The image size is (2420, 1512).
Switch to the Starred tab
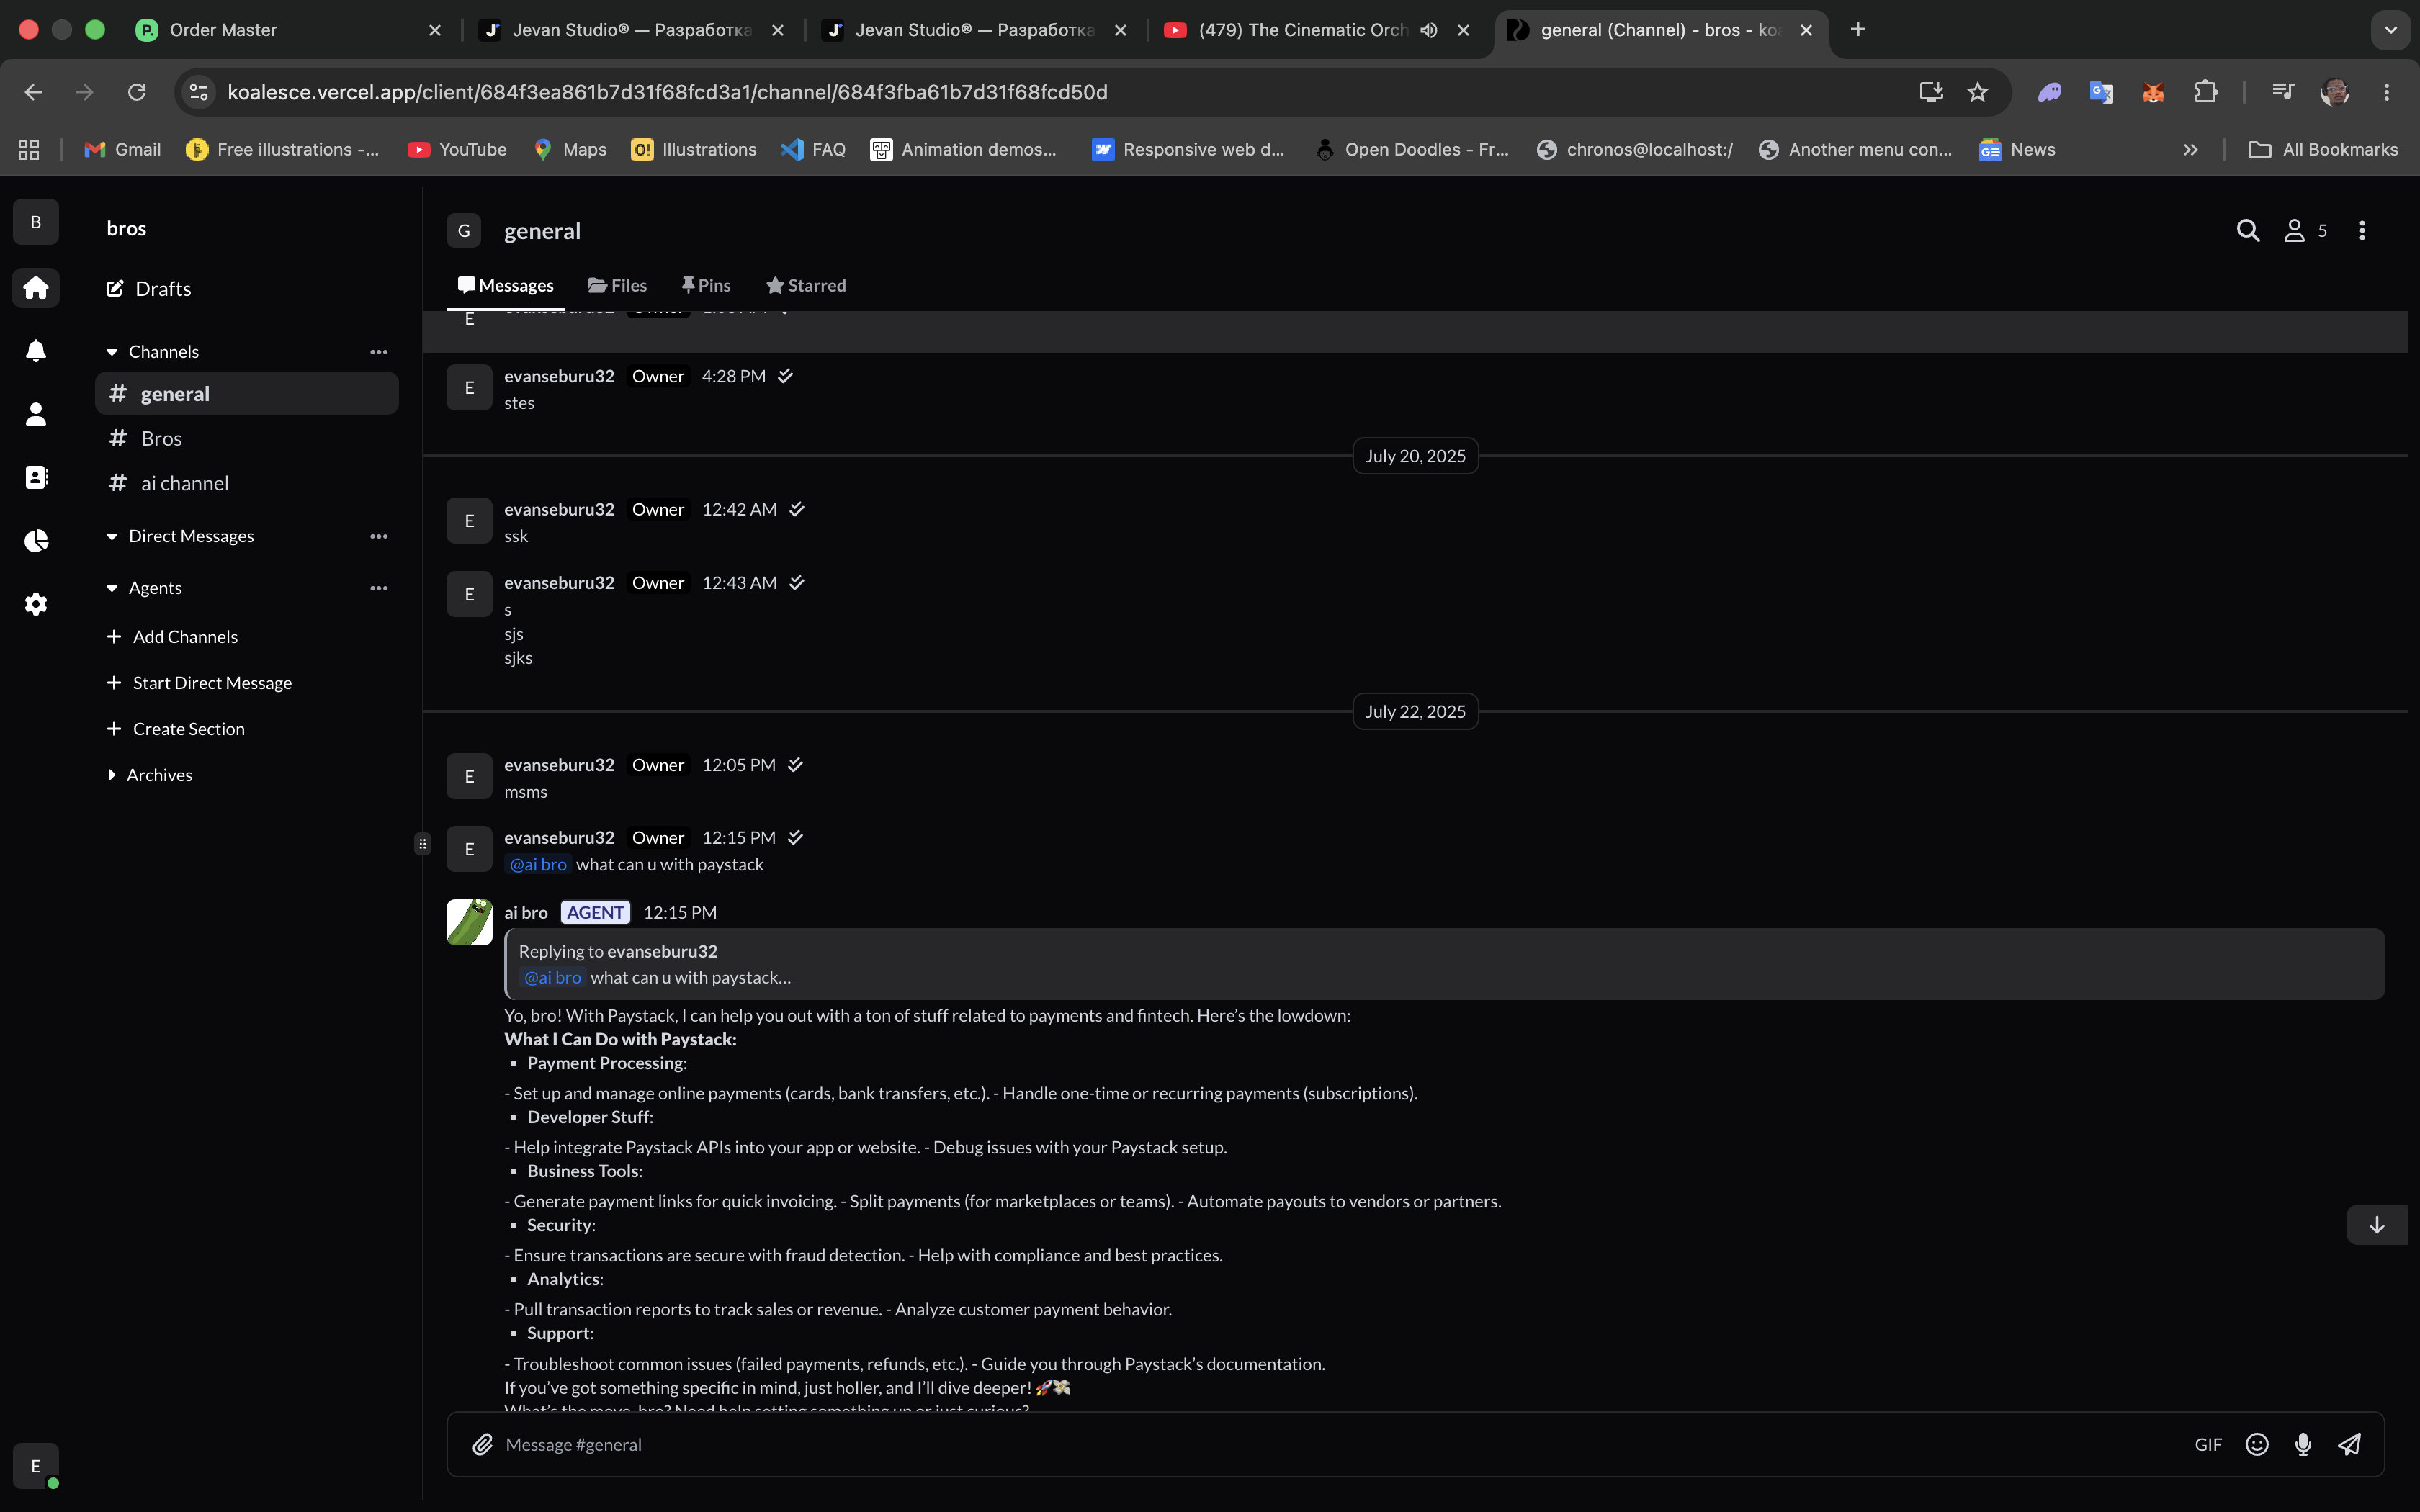806,286
